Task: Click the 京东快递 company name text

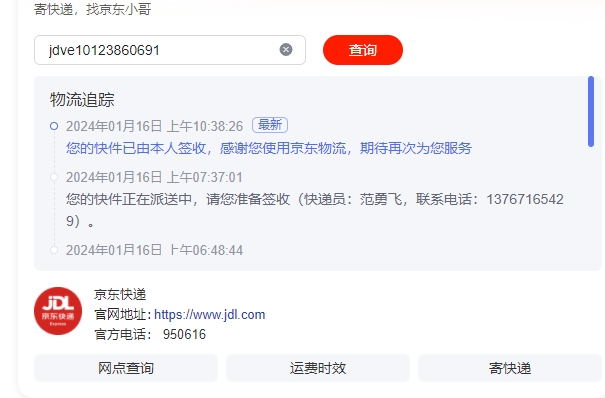Action: pos(120,295)
